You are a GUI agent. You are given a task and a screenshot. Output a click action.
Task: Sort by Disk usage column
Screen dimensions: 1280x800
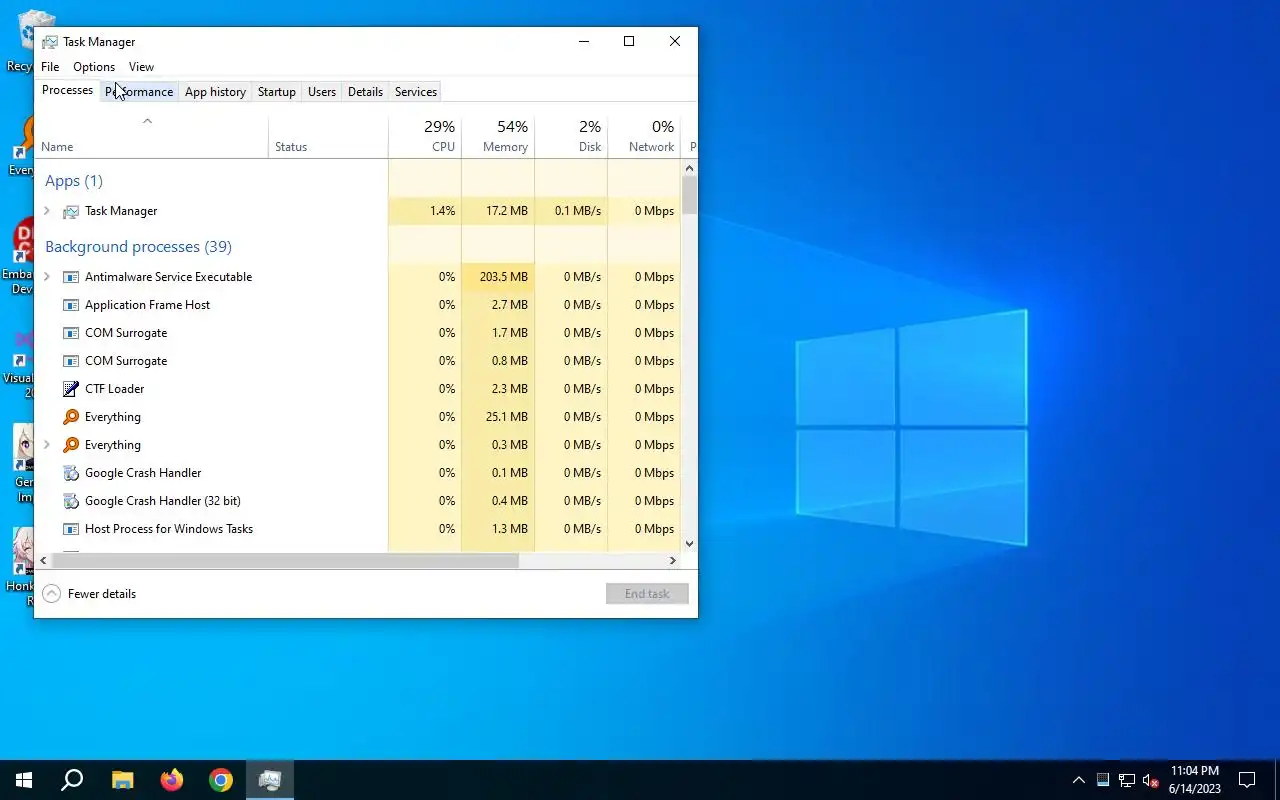571,136
